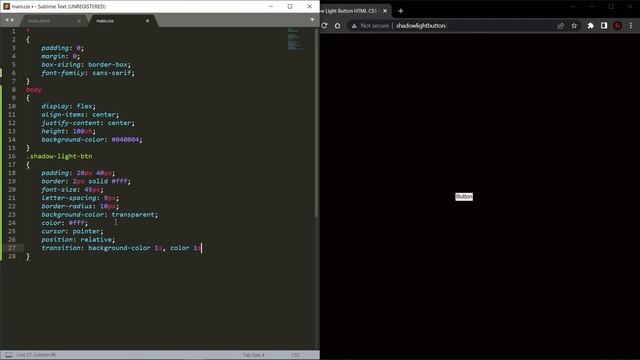
Task: Close the Light Button HTML CSS tab
Action: click(x=385, y=11)
